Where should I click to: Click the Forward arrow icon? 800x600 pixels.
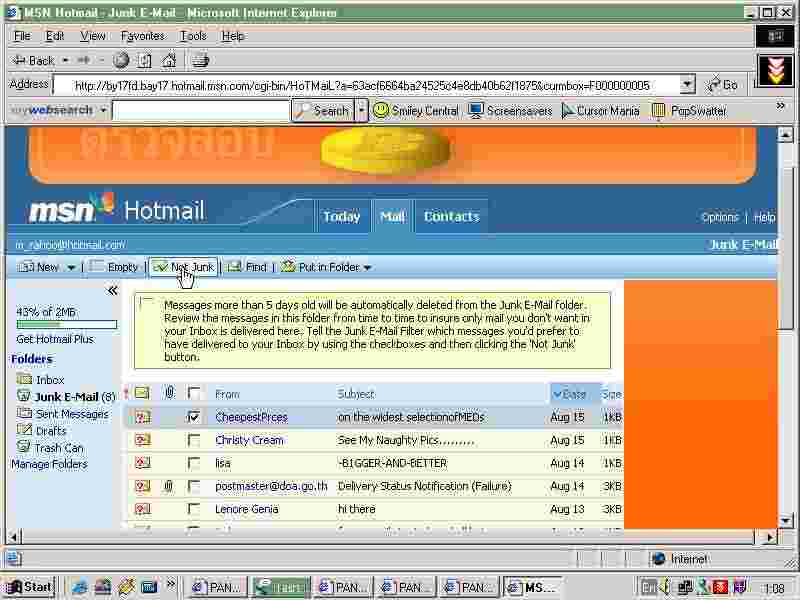coord(84,60)
